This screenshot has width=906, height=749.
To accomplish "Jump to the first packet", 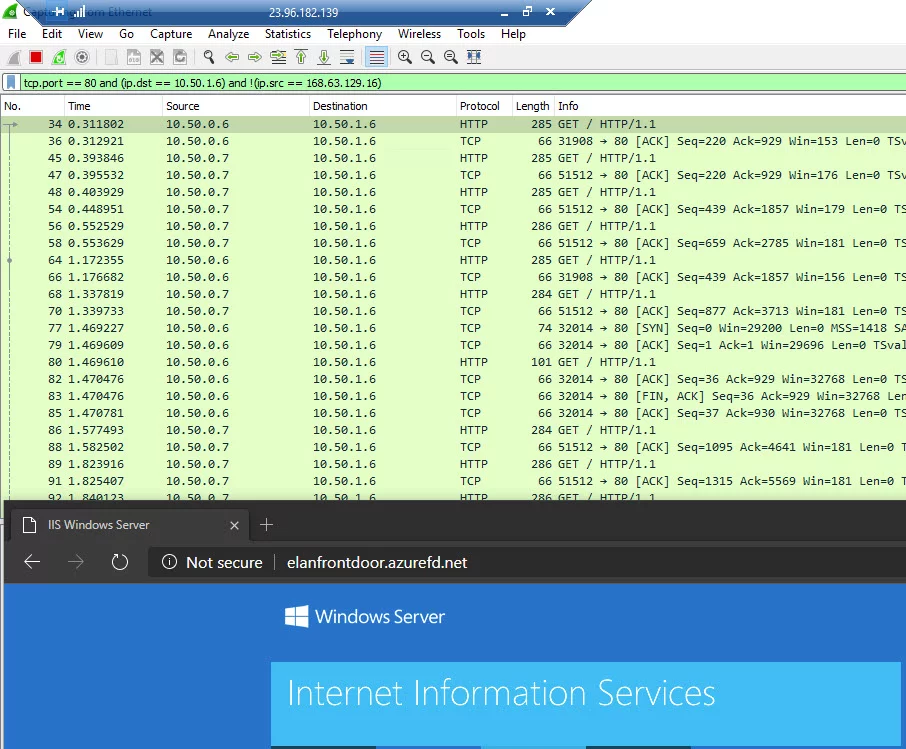I will point(301,57).
